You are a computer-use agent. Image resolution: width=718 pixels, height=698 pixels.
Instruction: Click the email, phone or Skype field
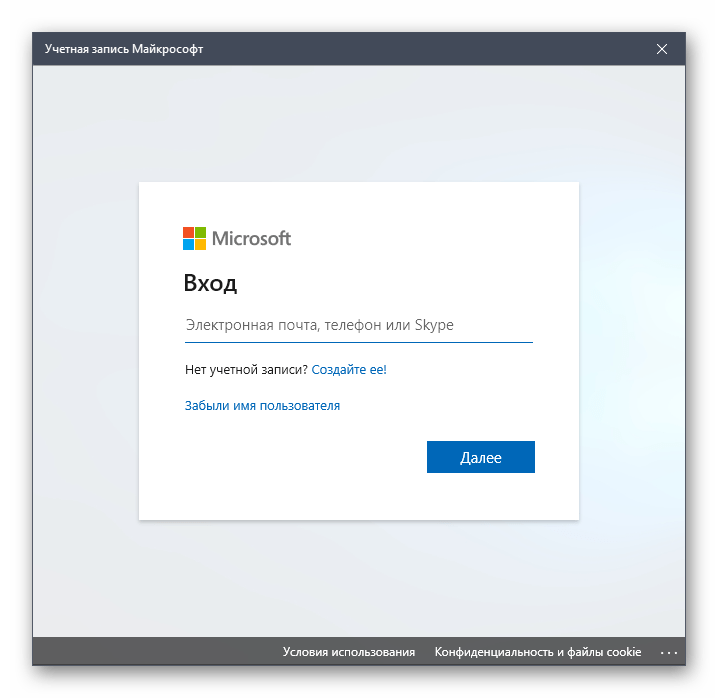(x=359, y=325)
